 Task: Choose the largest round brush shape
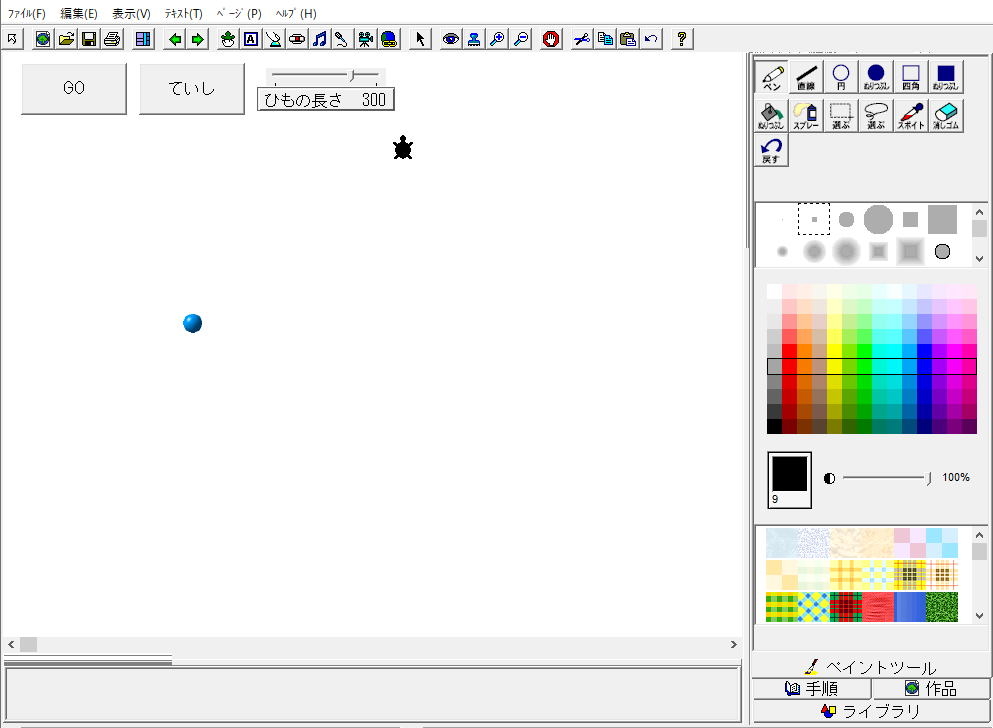pos(877,219)
